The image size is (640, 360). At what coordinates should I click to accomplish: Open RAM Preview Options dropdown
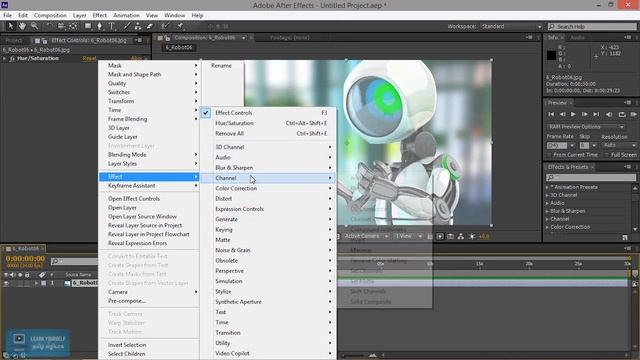coord(586,127)
